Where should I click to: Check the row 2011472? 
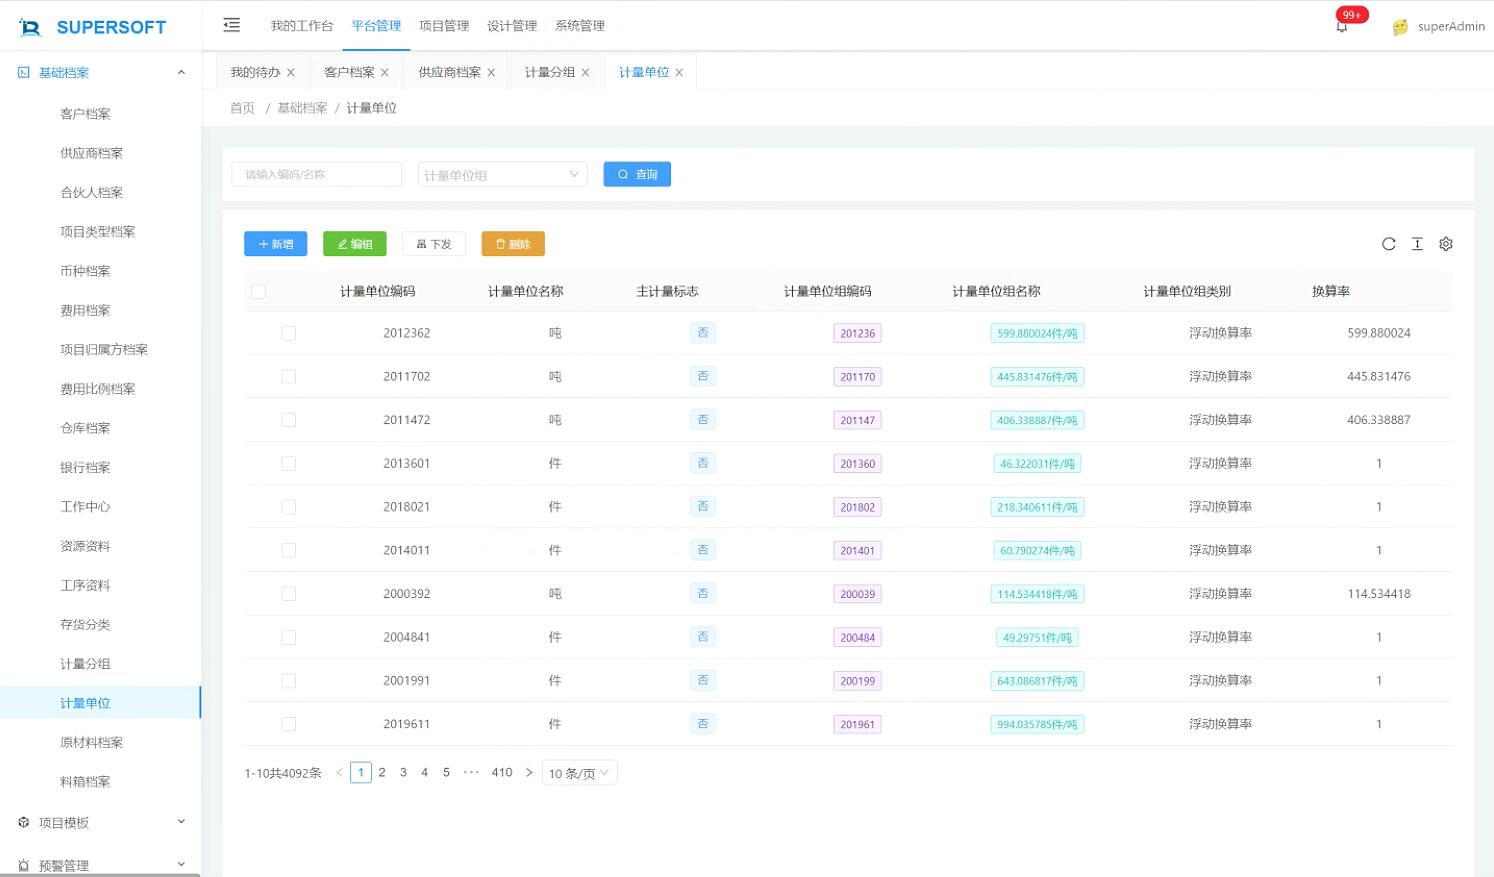coord(289,420)
